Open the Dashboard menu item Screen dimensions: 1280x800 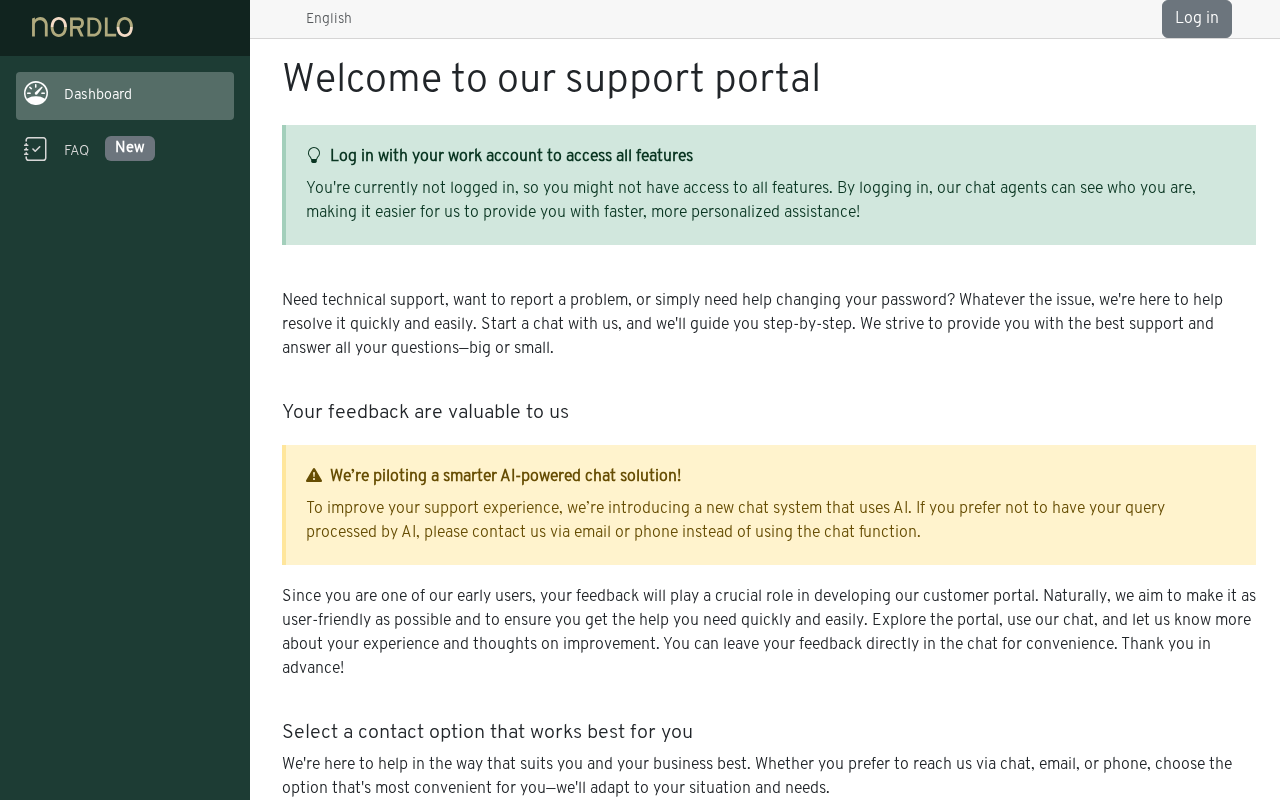pyautogui.click(x=125, y=96)
